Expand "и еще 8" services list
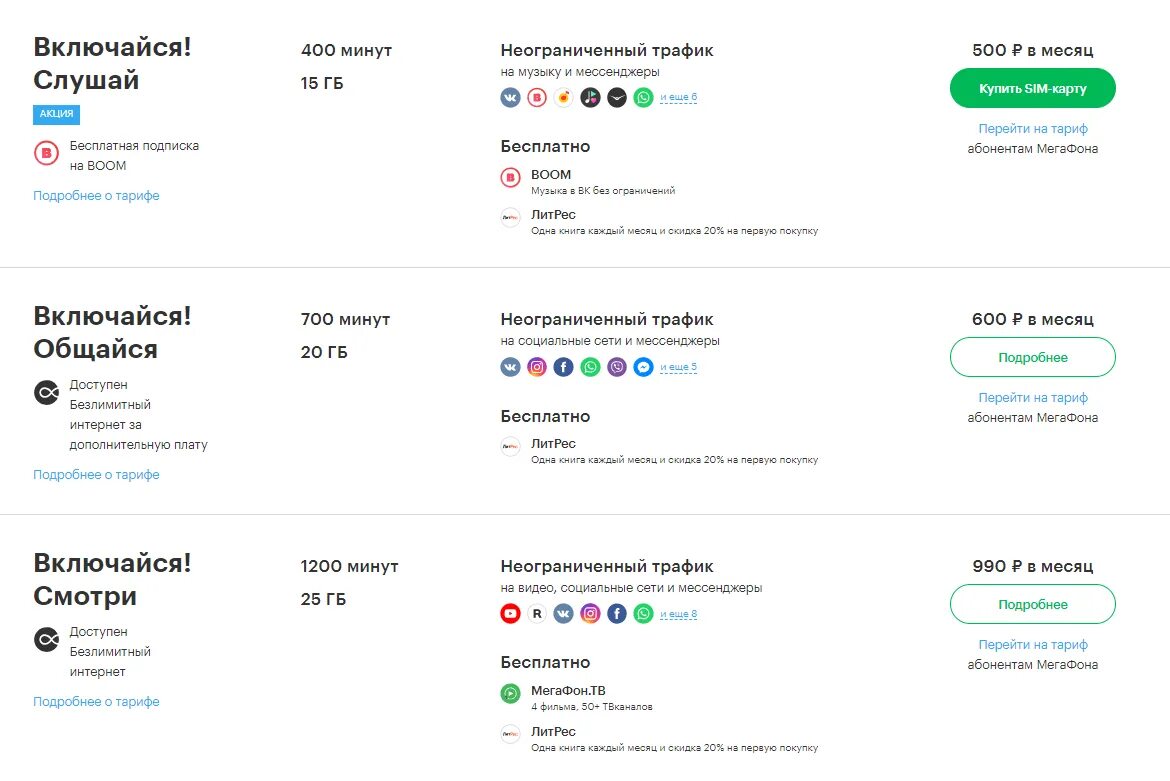Viewport: 1170px width, 781px height. click(678, 614)
